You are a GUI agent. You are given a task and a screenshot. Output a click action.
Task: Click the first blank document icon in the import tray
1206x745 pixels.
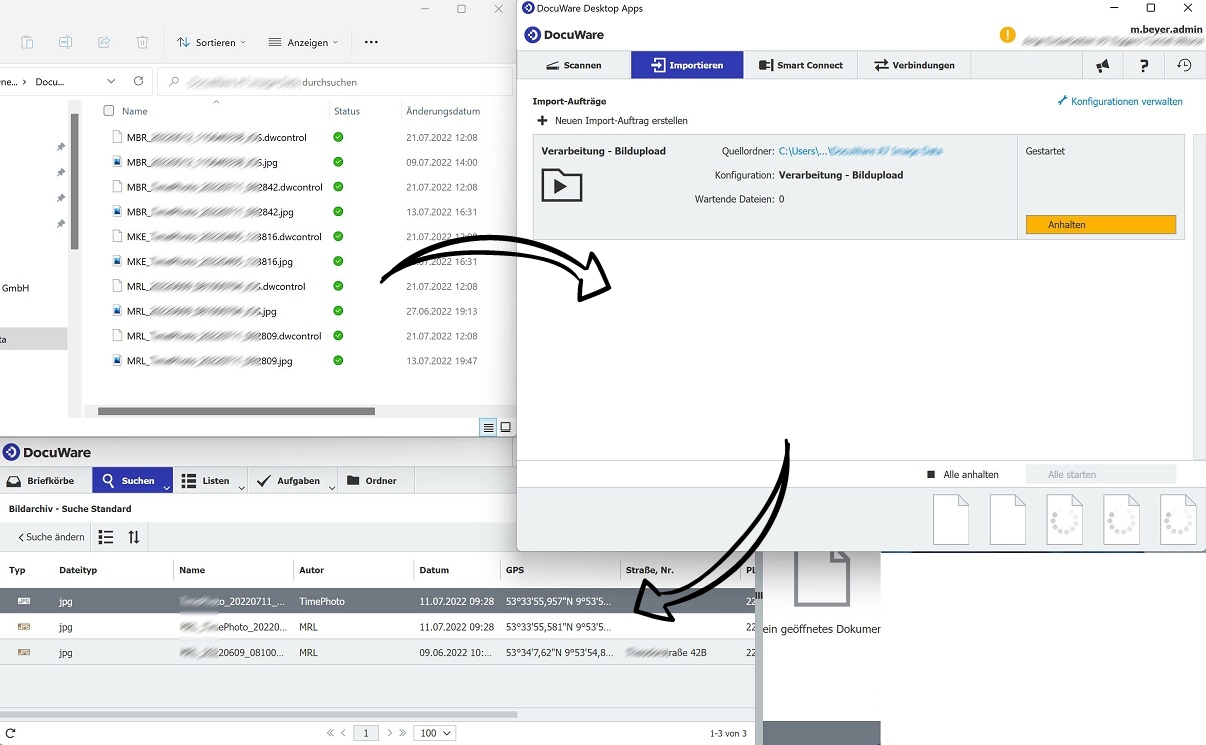coord(951,520)
